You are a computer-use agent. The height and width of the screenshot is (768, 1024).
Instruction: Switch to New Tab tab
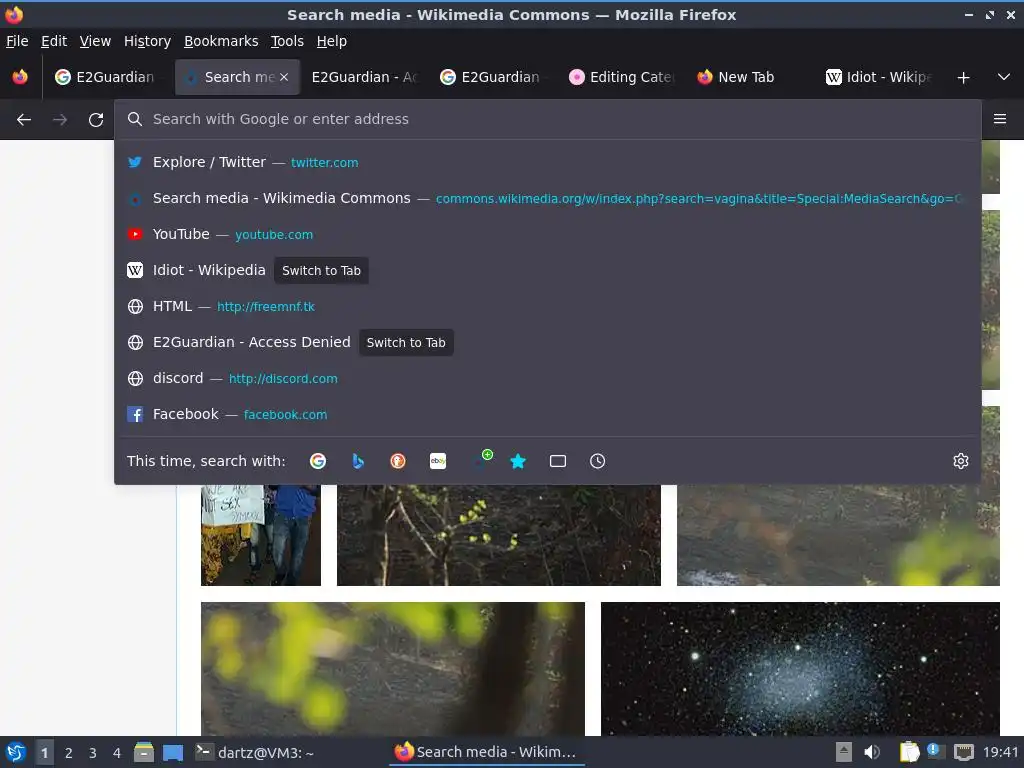click(751, 77)
